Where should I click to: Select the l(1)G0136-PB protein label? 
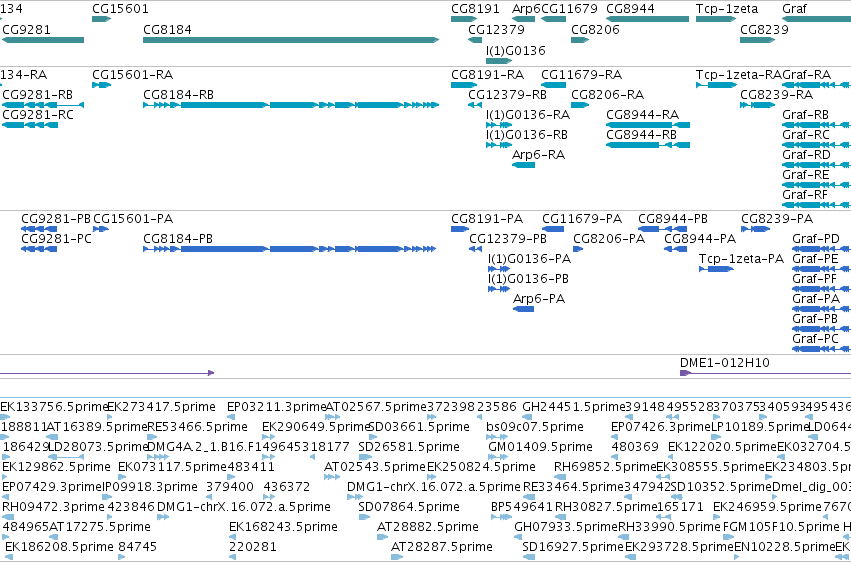pyautogui.click(x=528, y=279)
